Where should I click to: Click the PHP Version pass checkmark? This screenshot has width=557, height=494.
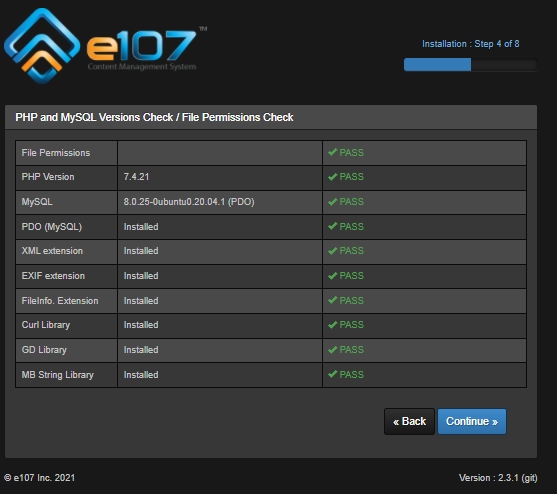pyautogui.click(x=332, y=177)
